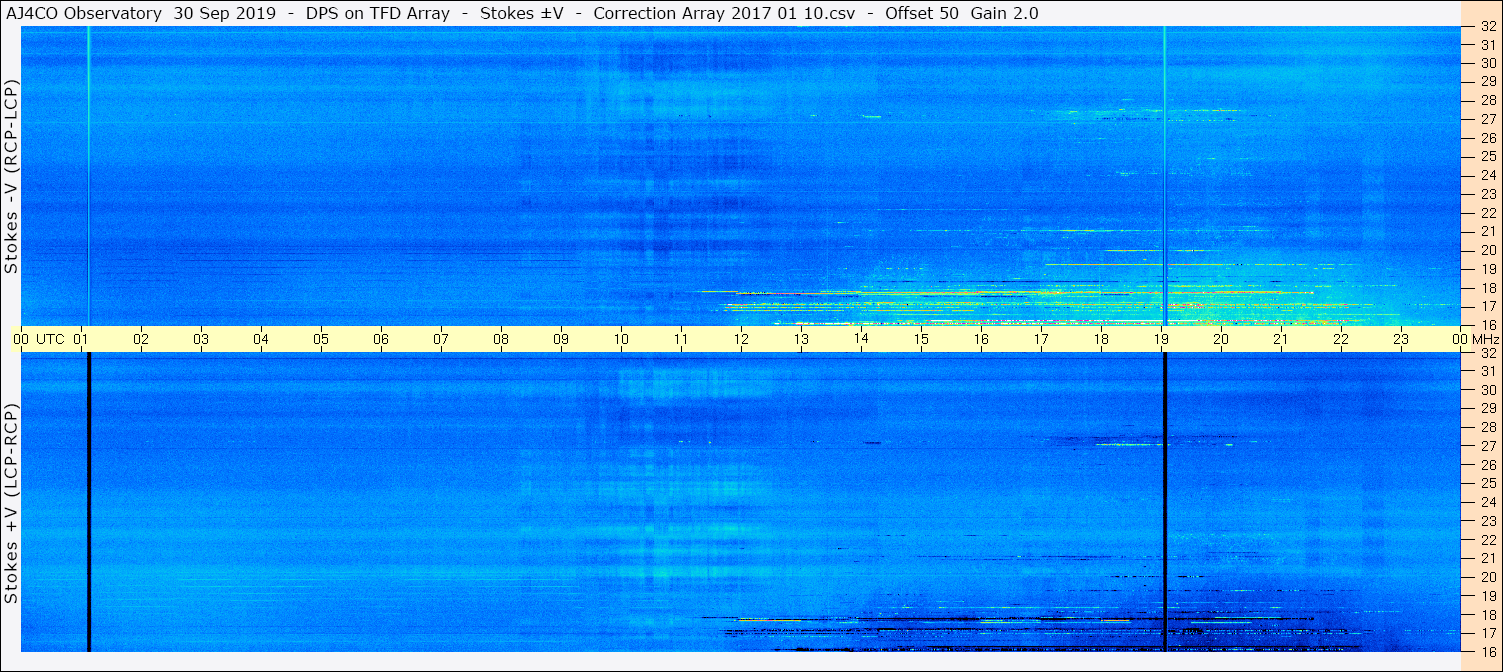Select the 09 hour tick on time axis

tap(562, 340)
